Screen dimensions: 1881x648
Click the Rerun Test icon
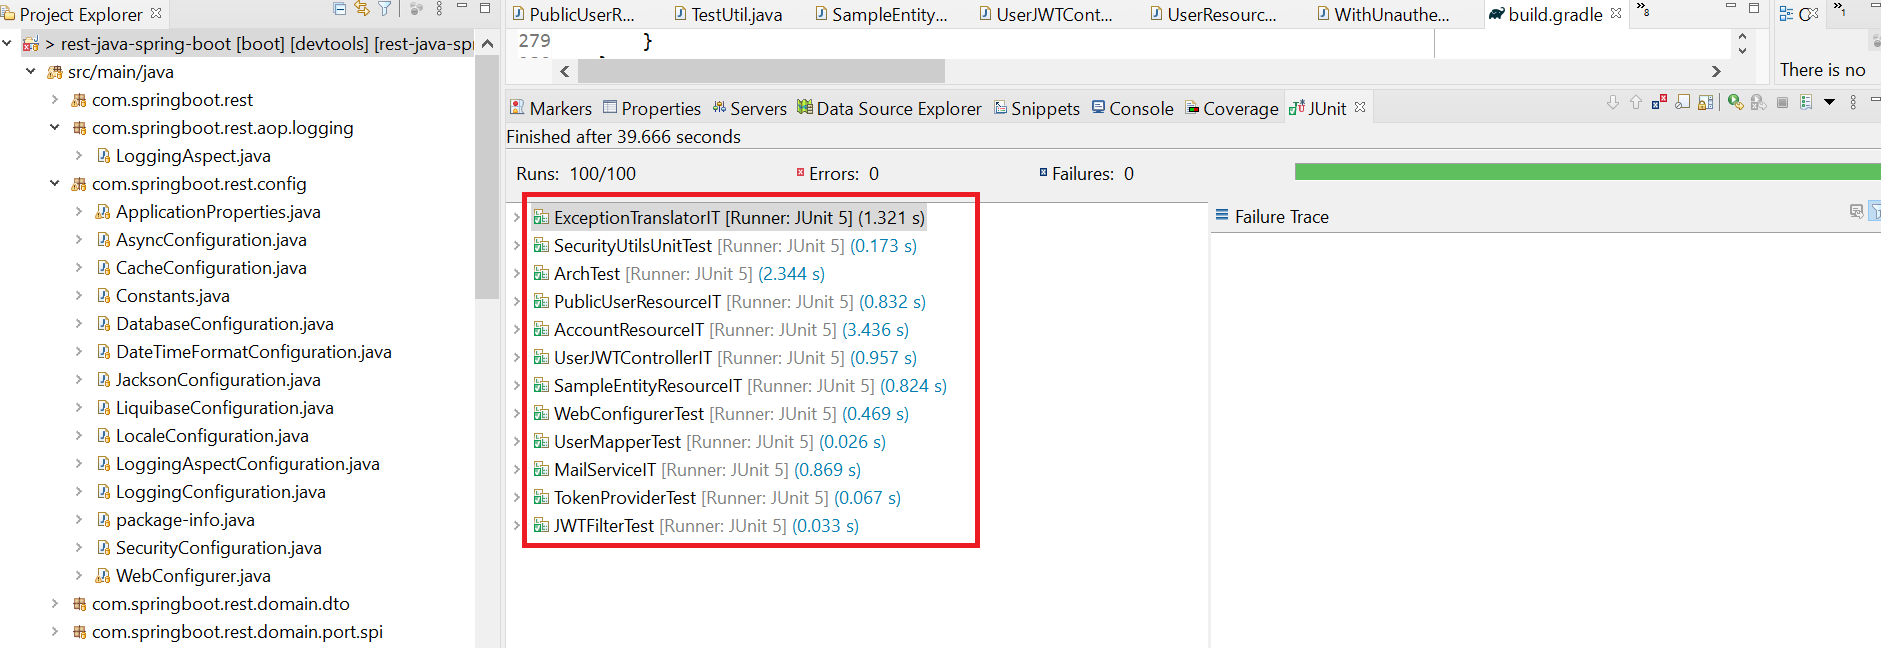point(1735,102)
